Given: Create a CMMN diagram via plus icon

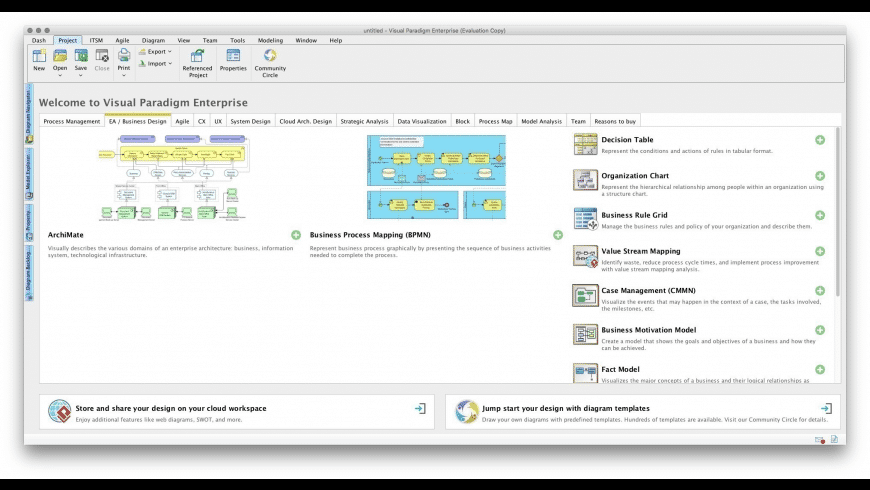Looking at the screenshot, I should [820, 291].
